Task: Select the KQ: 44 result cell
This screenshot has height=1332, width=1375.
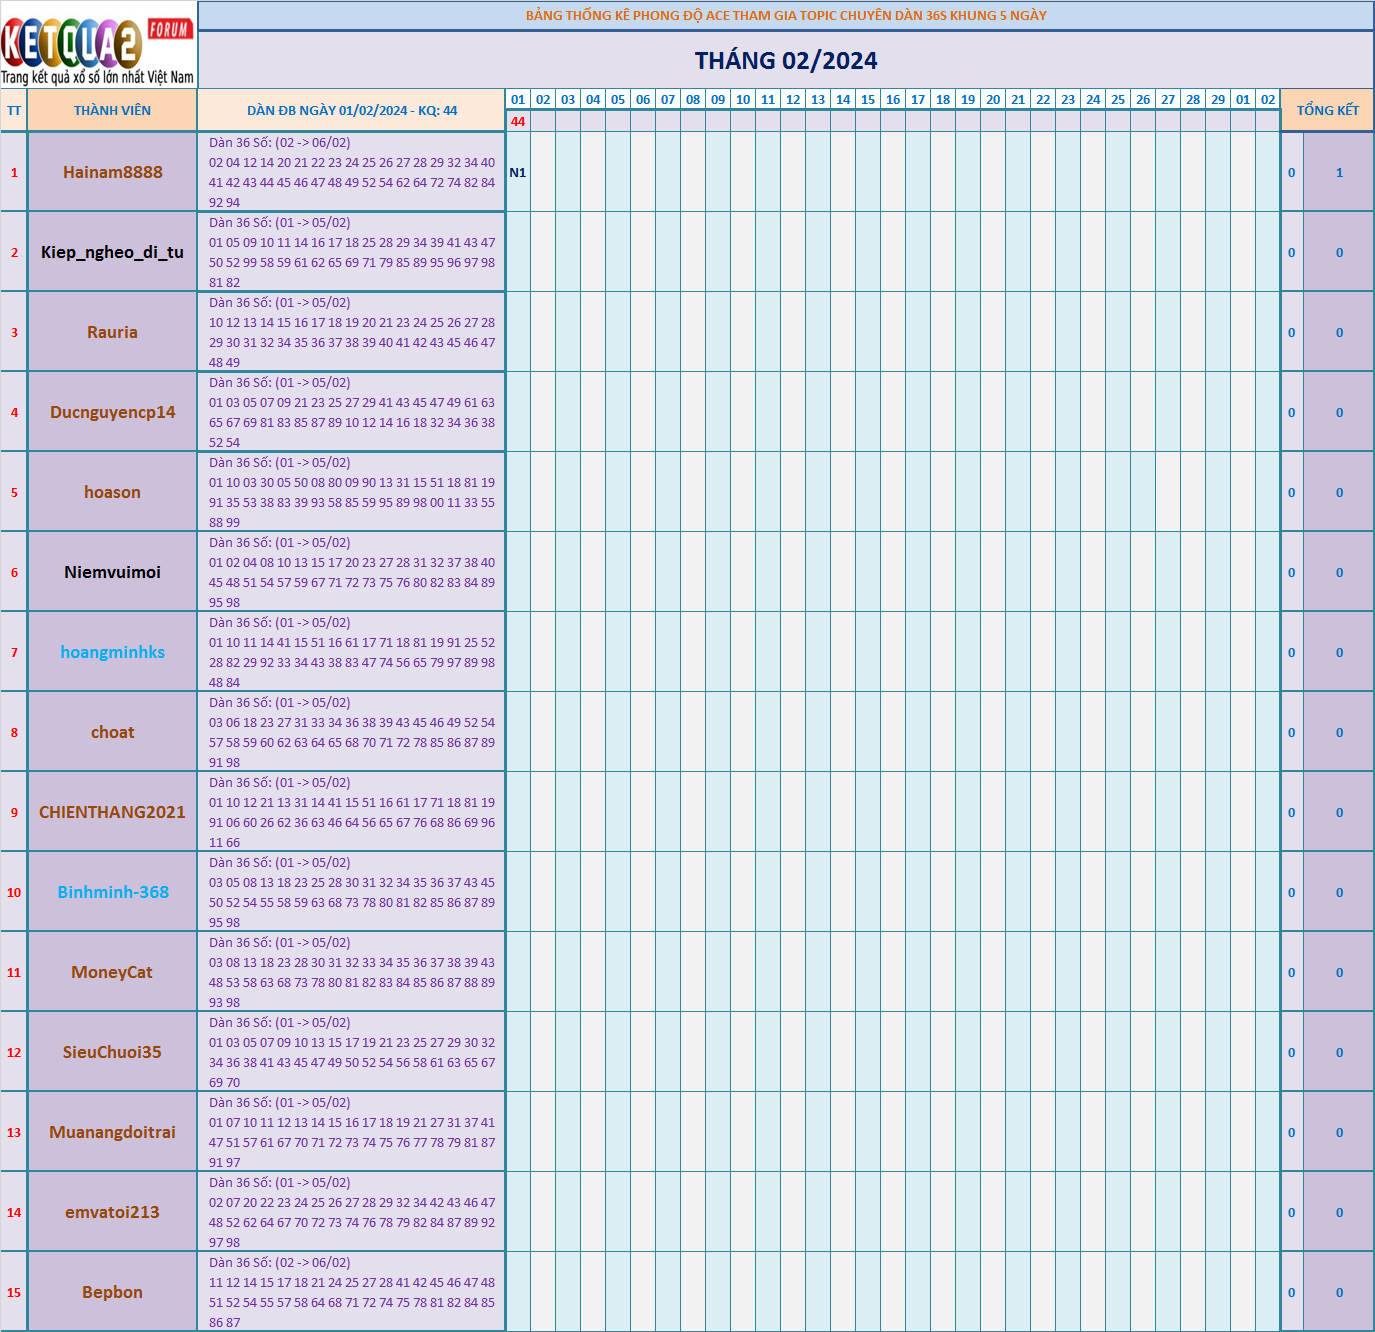Action: (x=437, y=110)
